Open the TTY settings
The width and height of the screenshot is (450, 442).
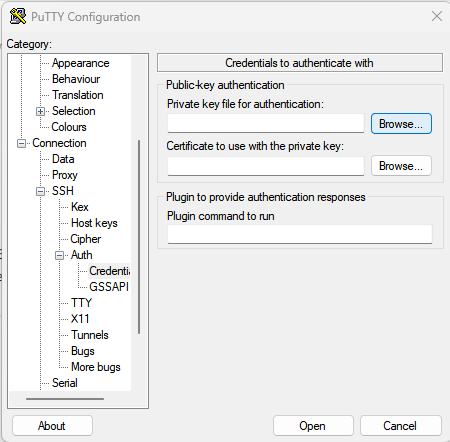pos(81,303)
